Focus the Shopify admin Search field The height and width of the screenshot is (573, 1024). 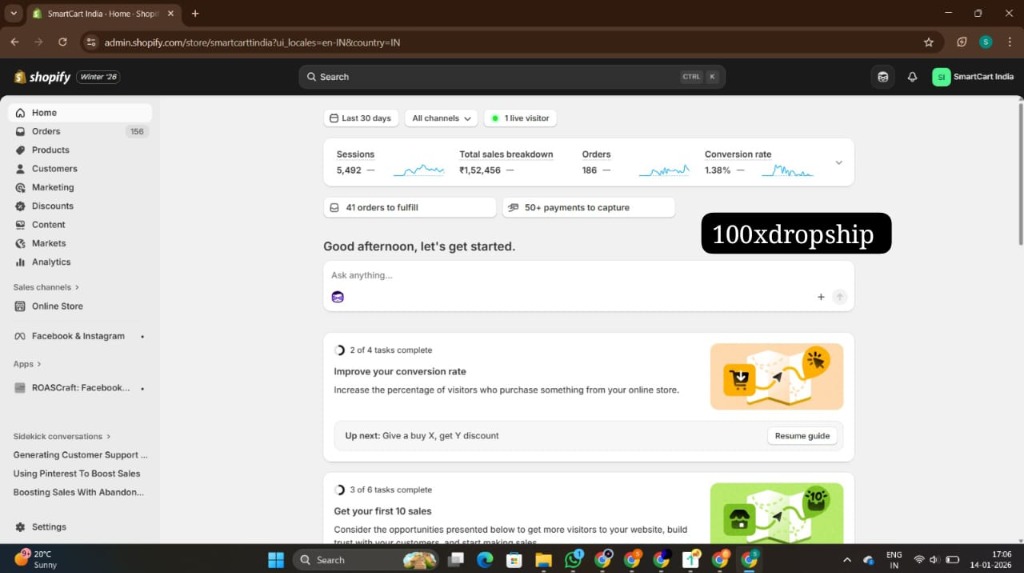[512, 76]
